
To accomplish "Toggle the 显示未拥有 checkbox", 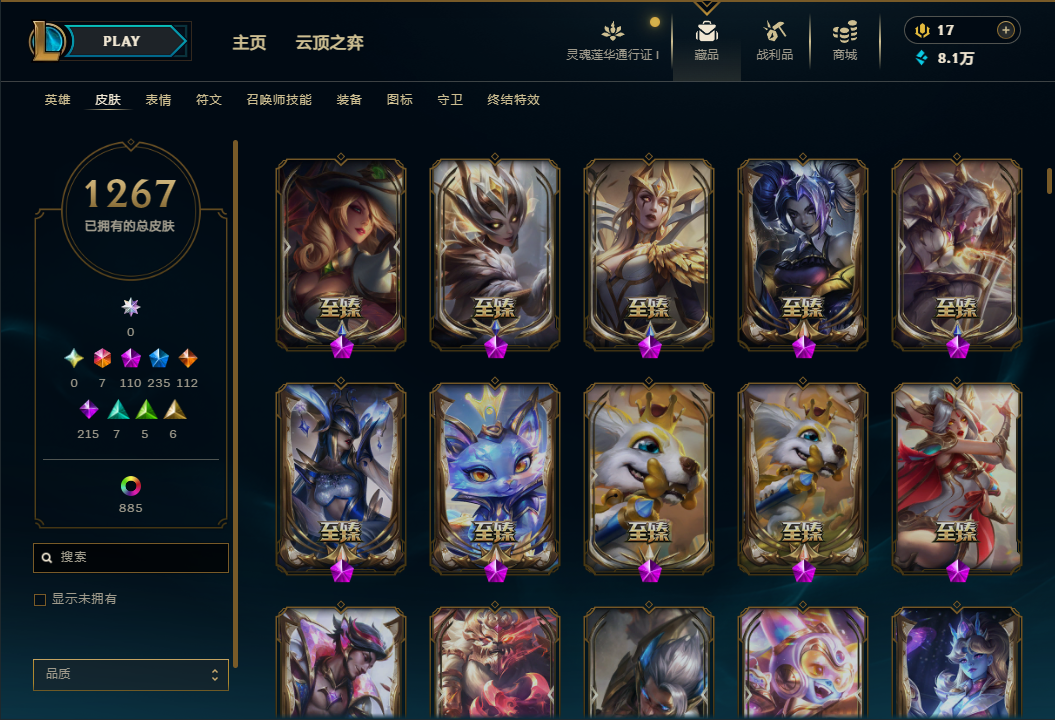I will 40,600.
